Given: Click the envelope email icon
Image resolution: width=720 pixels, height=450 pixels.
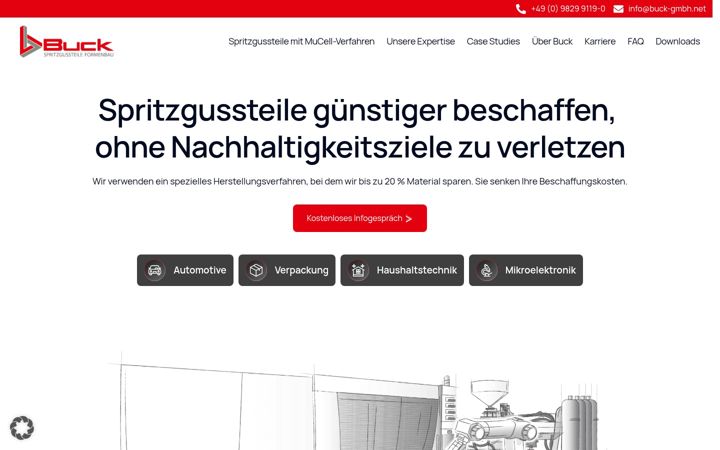Looking at the screenshot, I should (x=618, y=9).
